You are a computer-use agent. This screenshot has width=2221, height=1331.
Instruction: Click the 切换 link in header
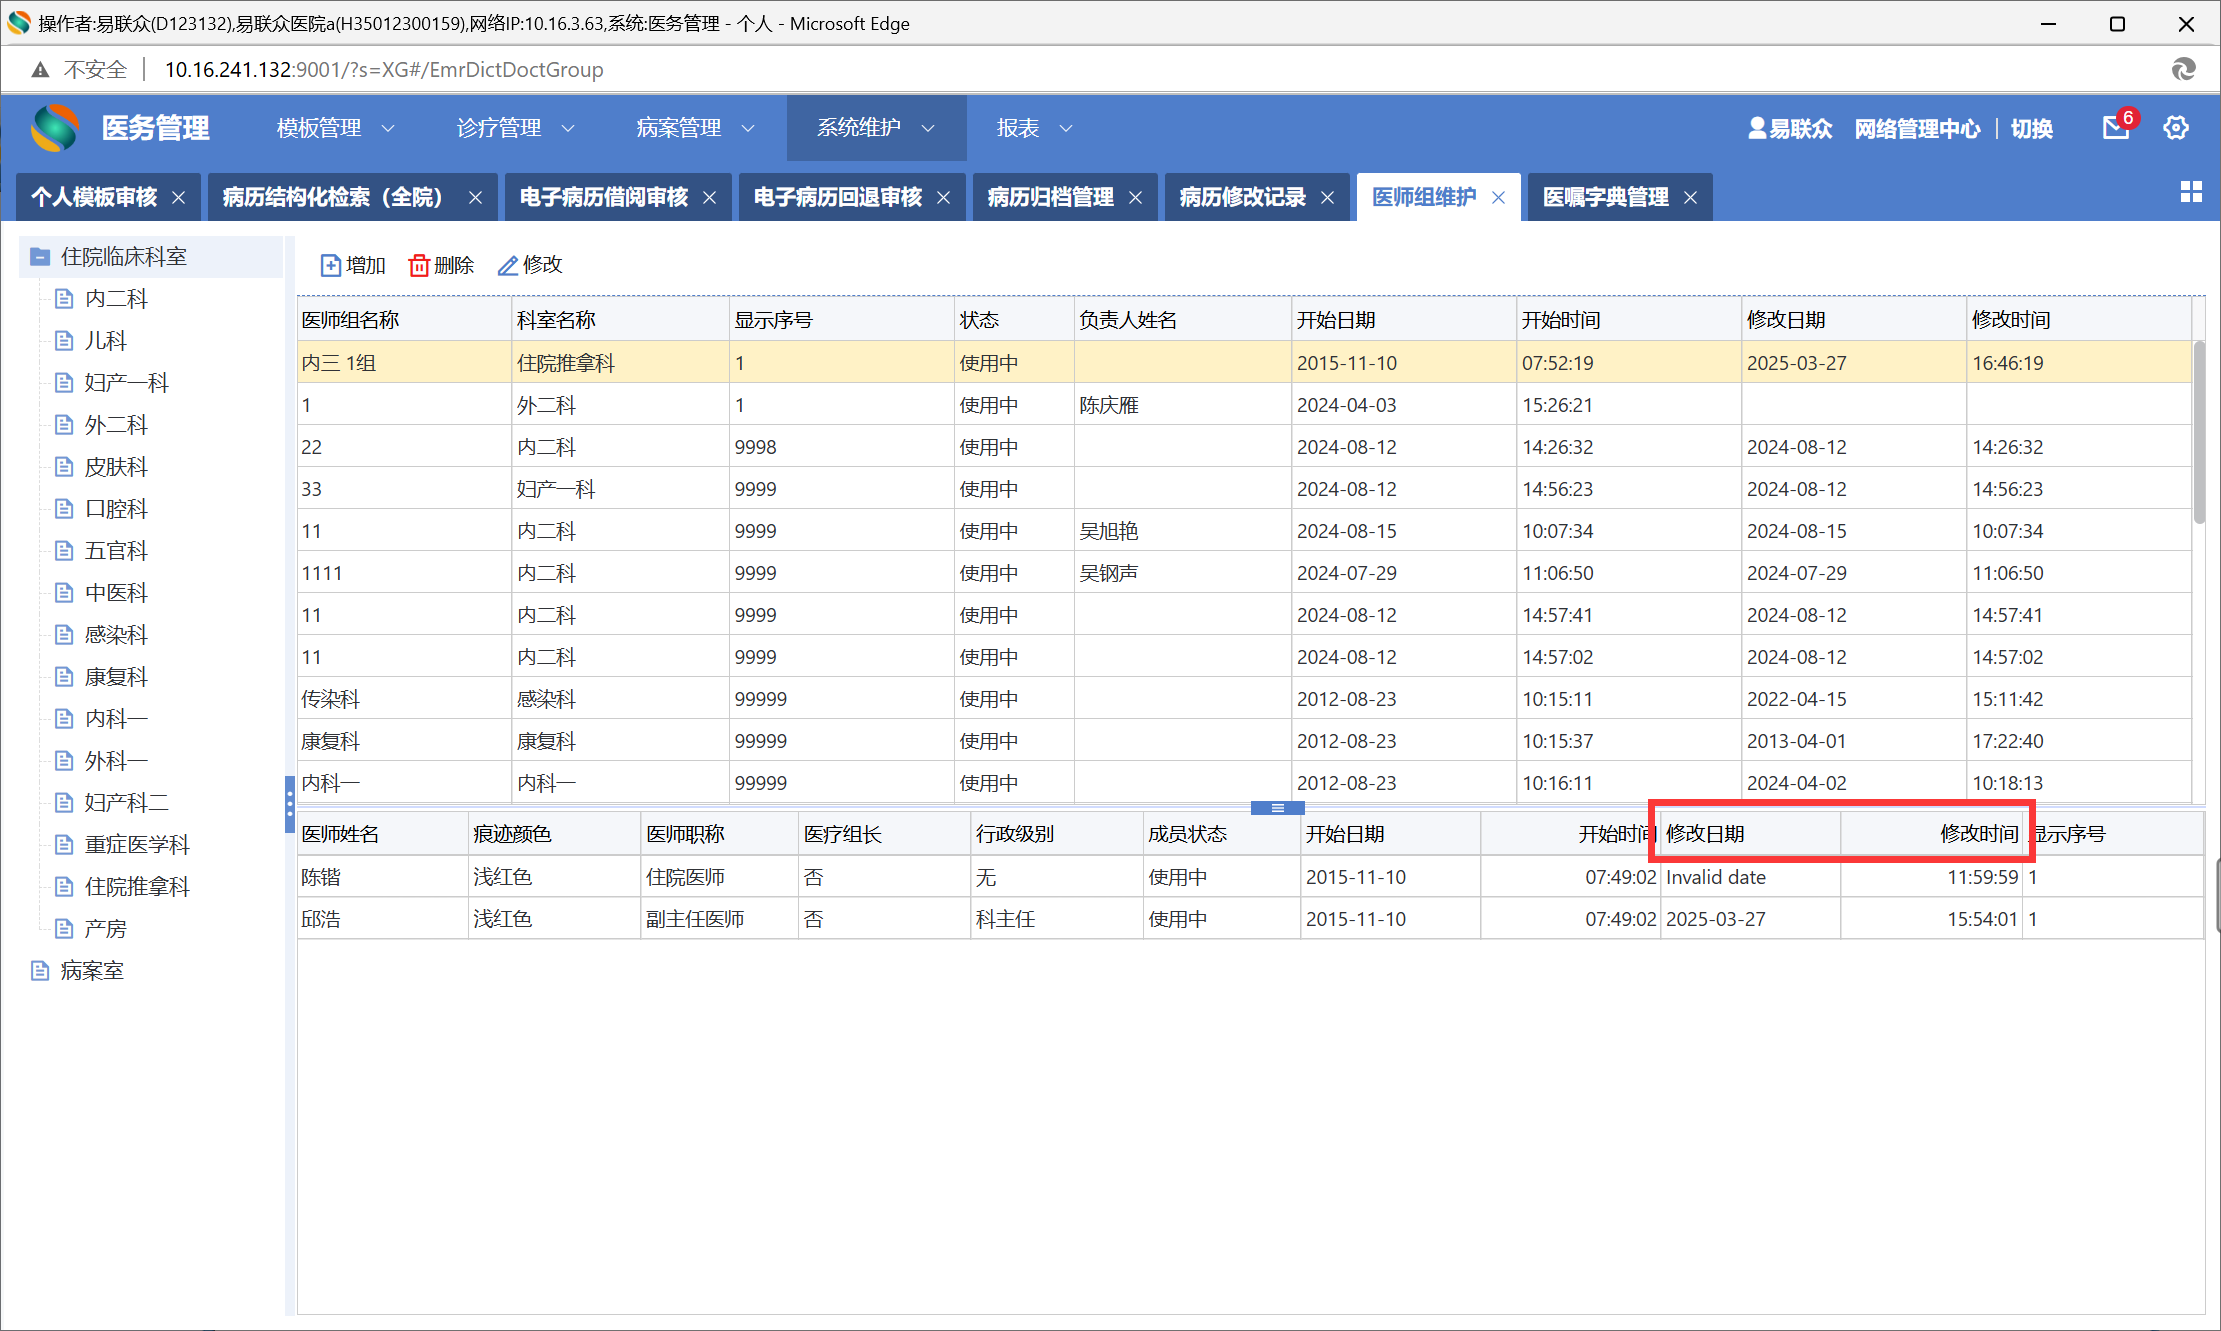pyautogui.click(x=2031, y=129)
